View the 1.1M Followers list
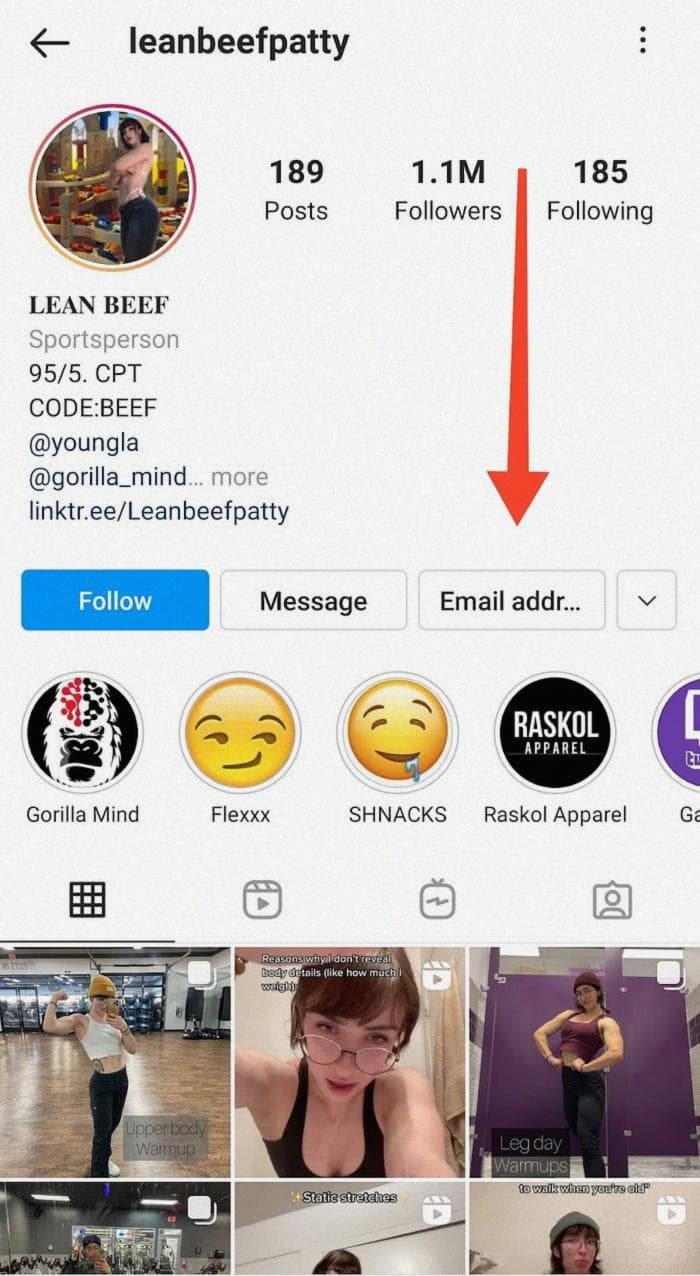Viewport: 700px width, 1276px height. click(x=448, y=190)
